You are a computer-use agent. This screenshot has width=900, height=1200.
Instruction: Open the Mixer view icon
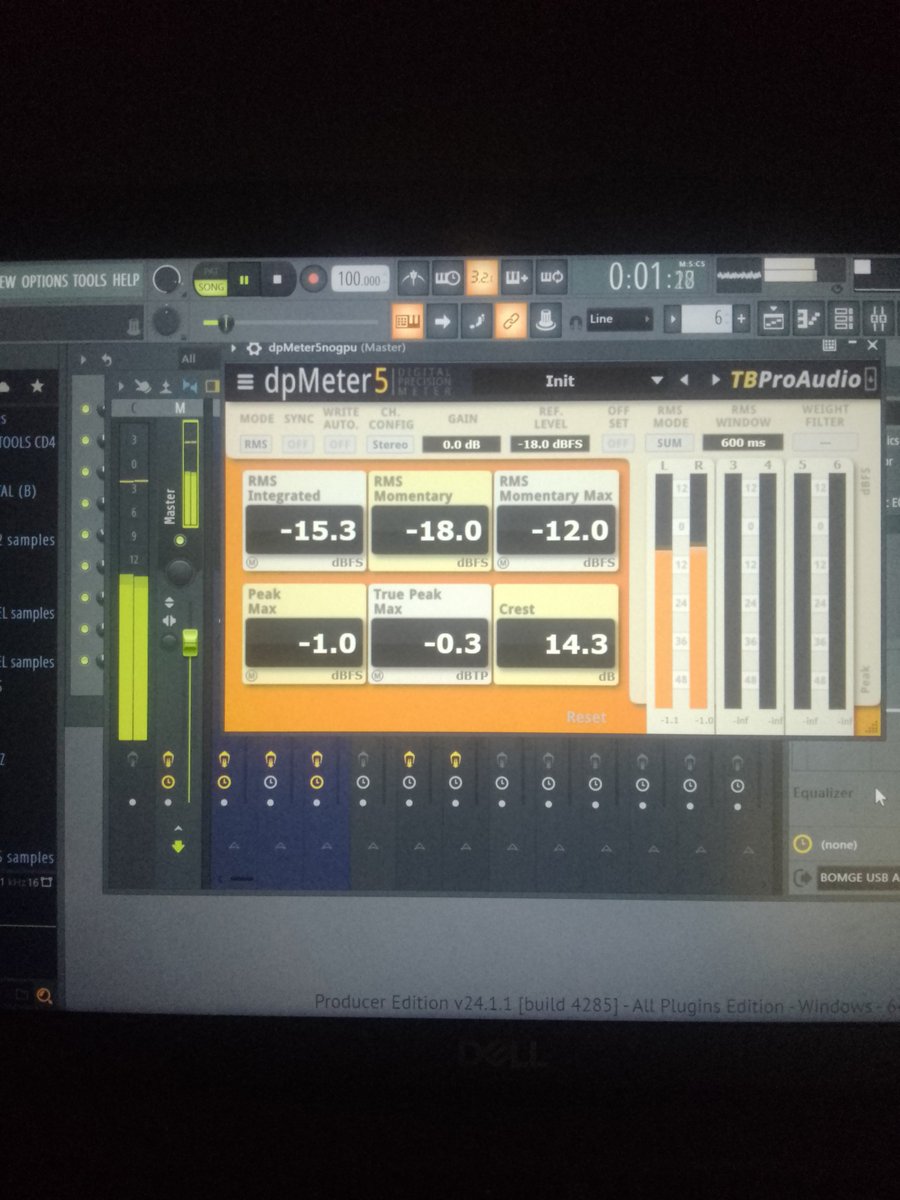click(x=878, y=320)
